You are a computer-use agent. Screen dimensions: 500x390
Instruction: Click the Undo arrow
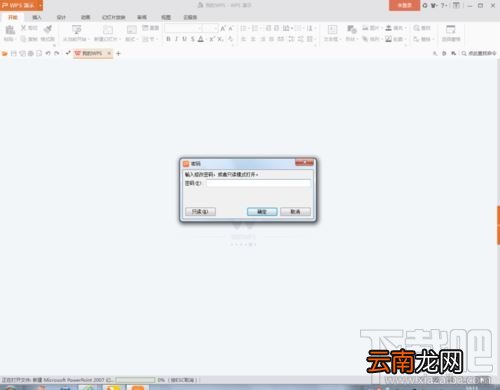coord(48,53)
